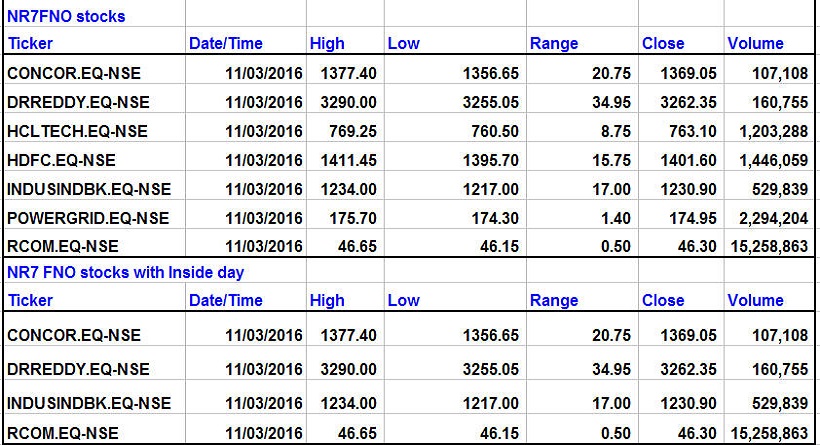Select the HDFC.EQ-NSE ticker cell
The image size is (820, 445).
click(x=61, y=160)
